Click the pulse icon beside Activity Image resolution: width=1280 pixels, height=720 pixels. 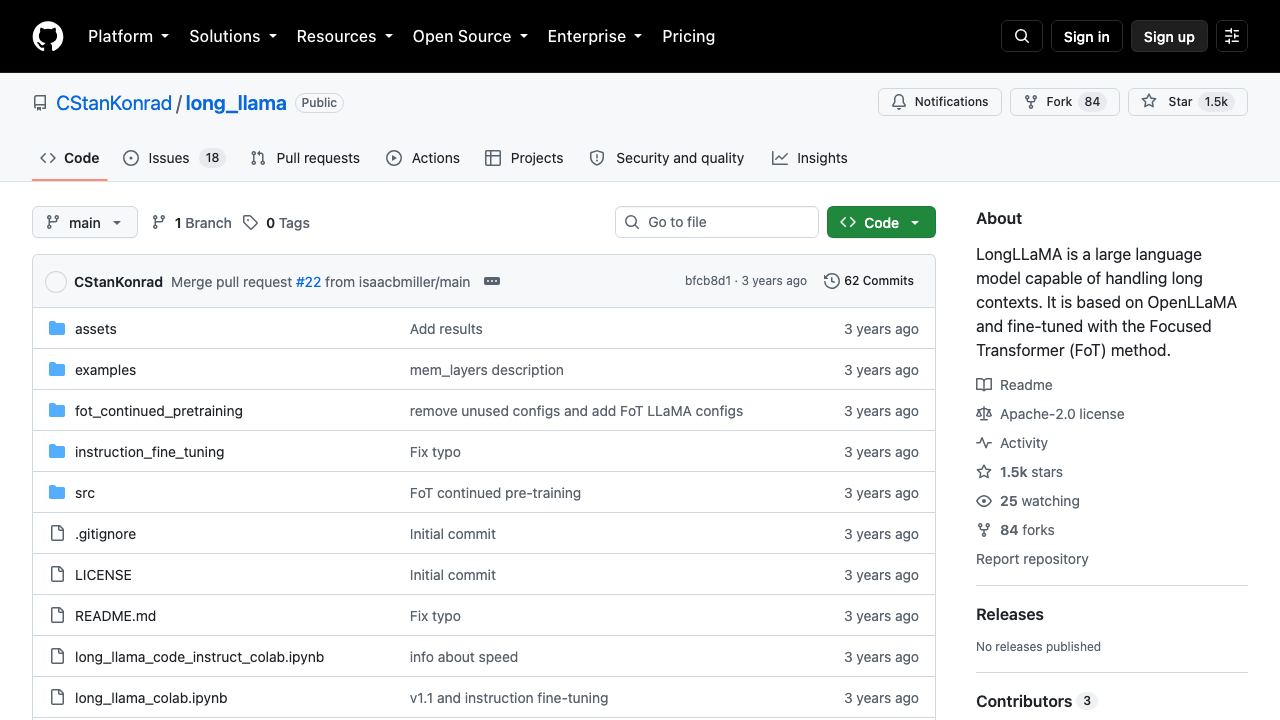click(x=984, y=443)
